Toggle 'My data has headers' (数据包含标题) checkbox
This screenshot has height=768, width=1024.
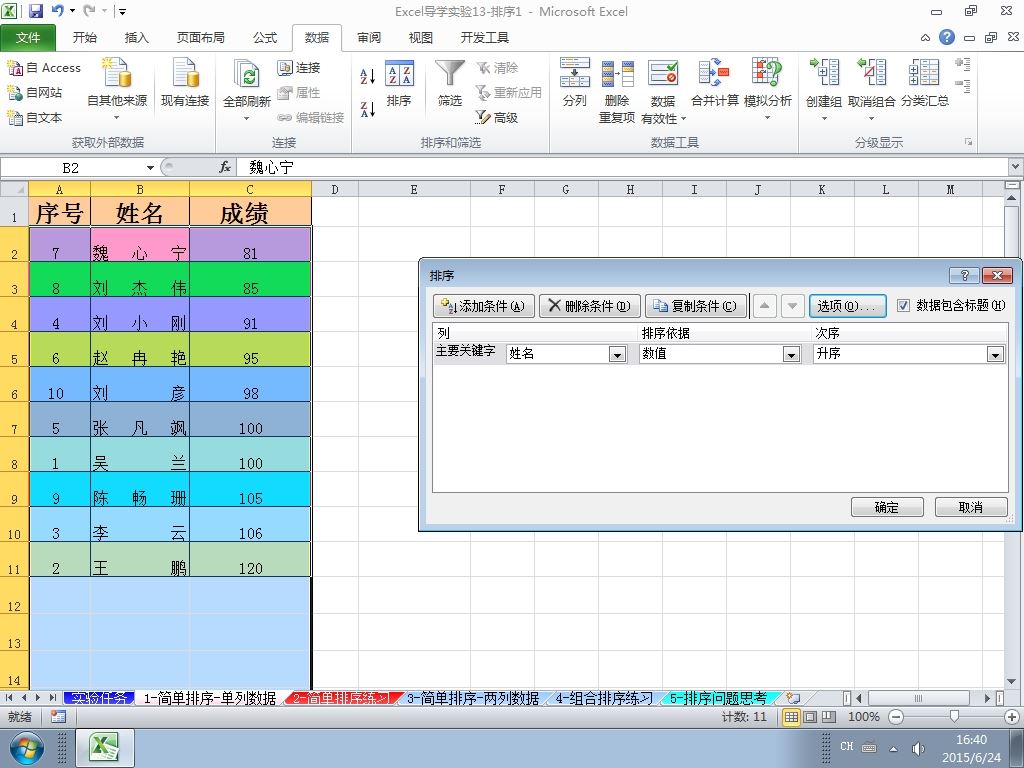(x=903, y=305)
